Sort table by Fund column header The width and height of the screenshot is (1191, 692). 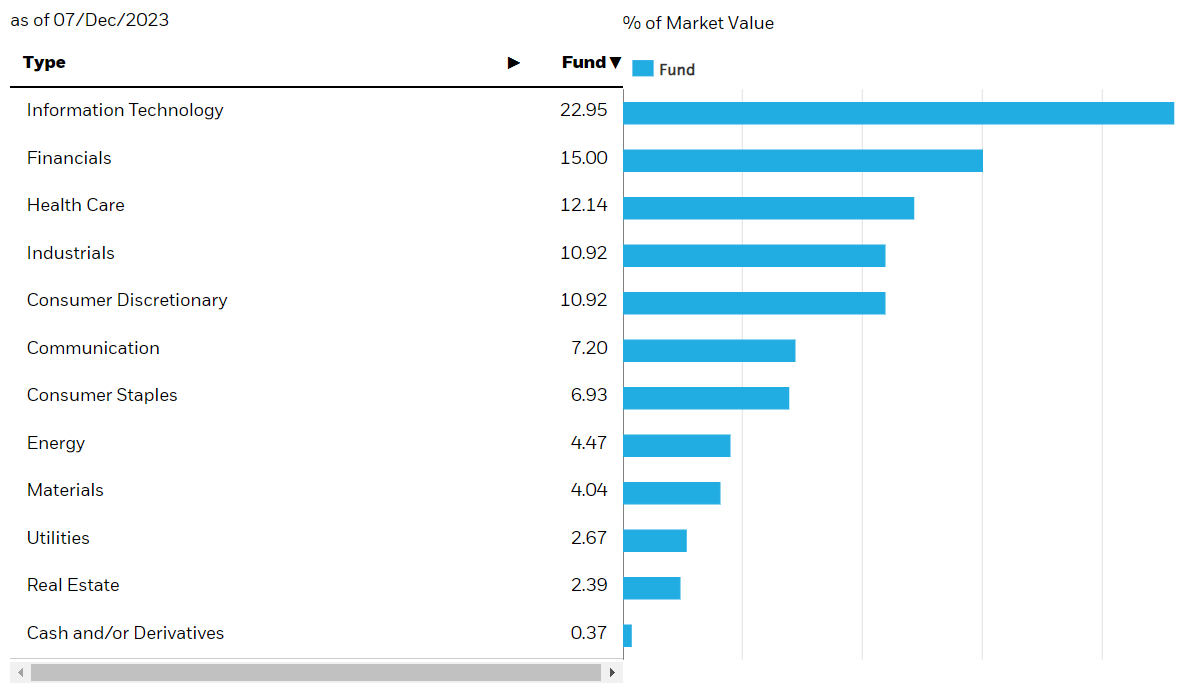point(583,63)
